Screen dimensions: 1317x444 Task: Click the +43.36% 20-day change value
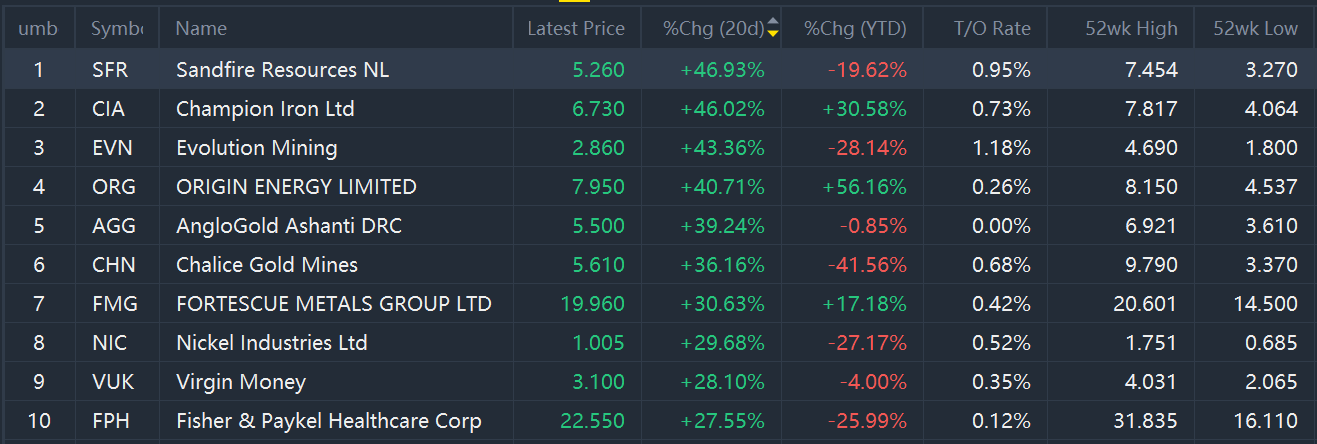click(722, 148)
